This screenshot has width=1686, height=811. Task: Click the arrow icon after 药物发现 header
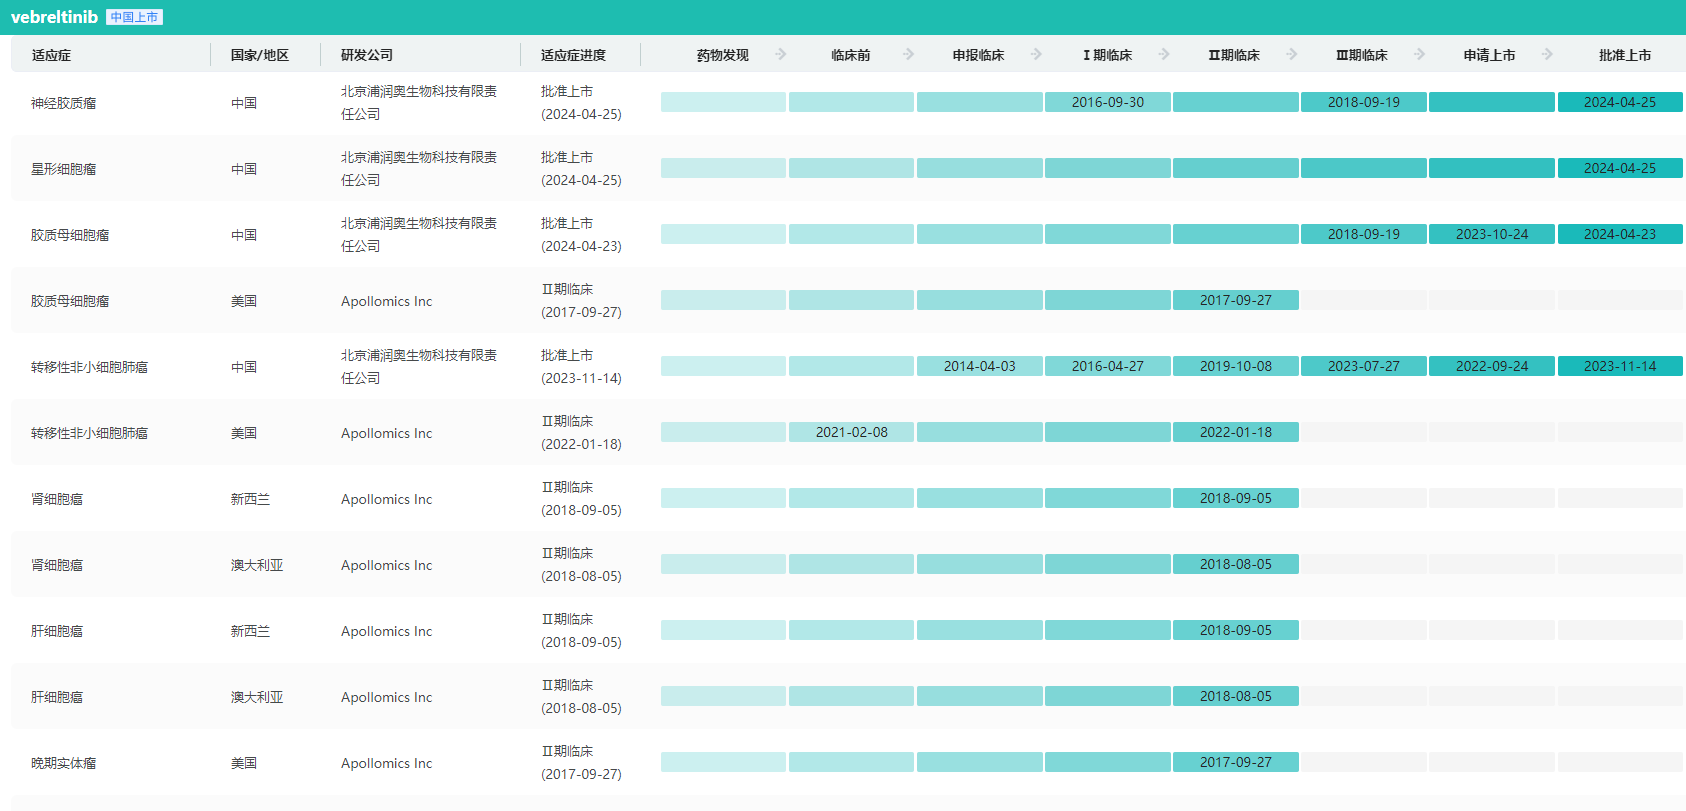[x=780, y=54]
